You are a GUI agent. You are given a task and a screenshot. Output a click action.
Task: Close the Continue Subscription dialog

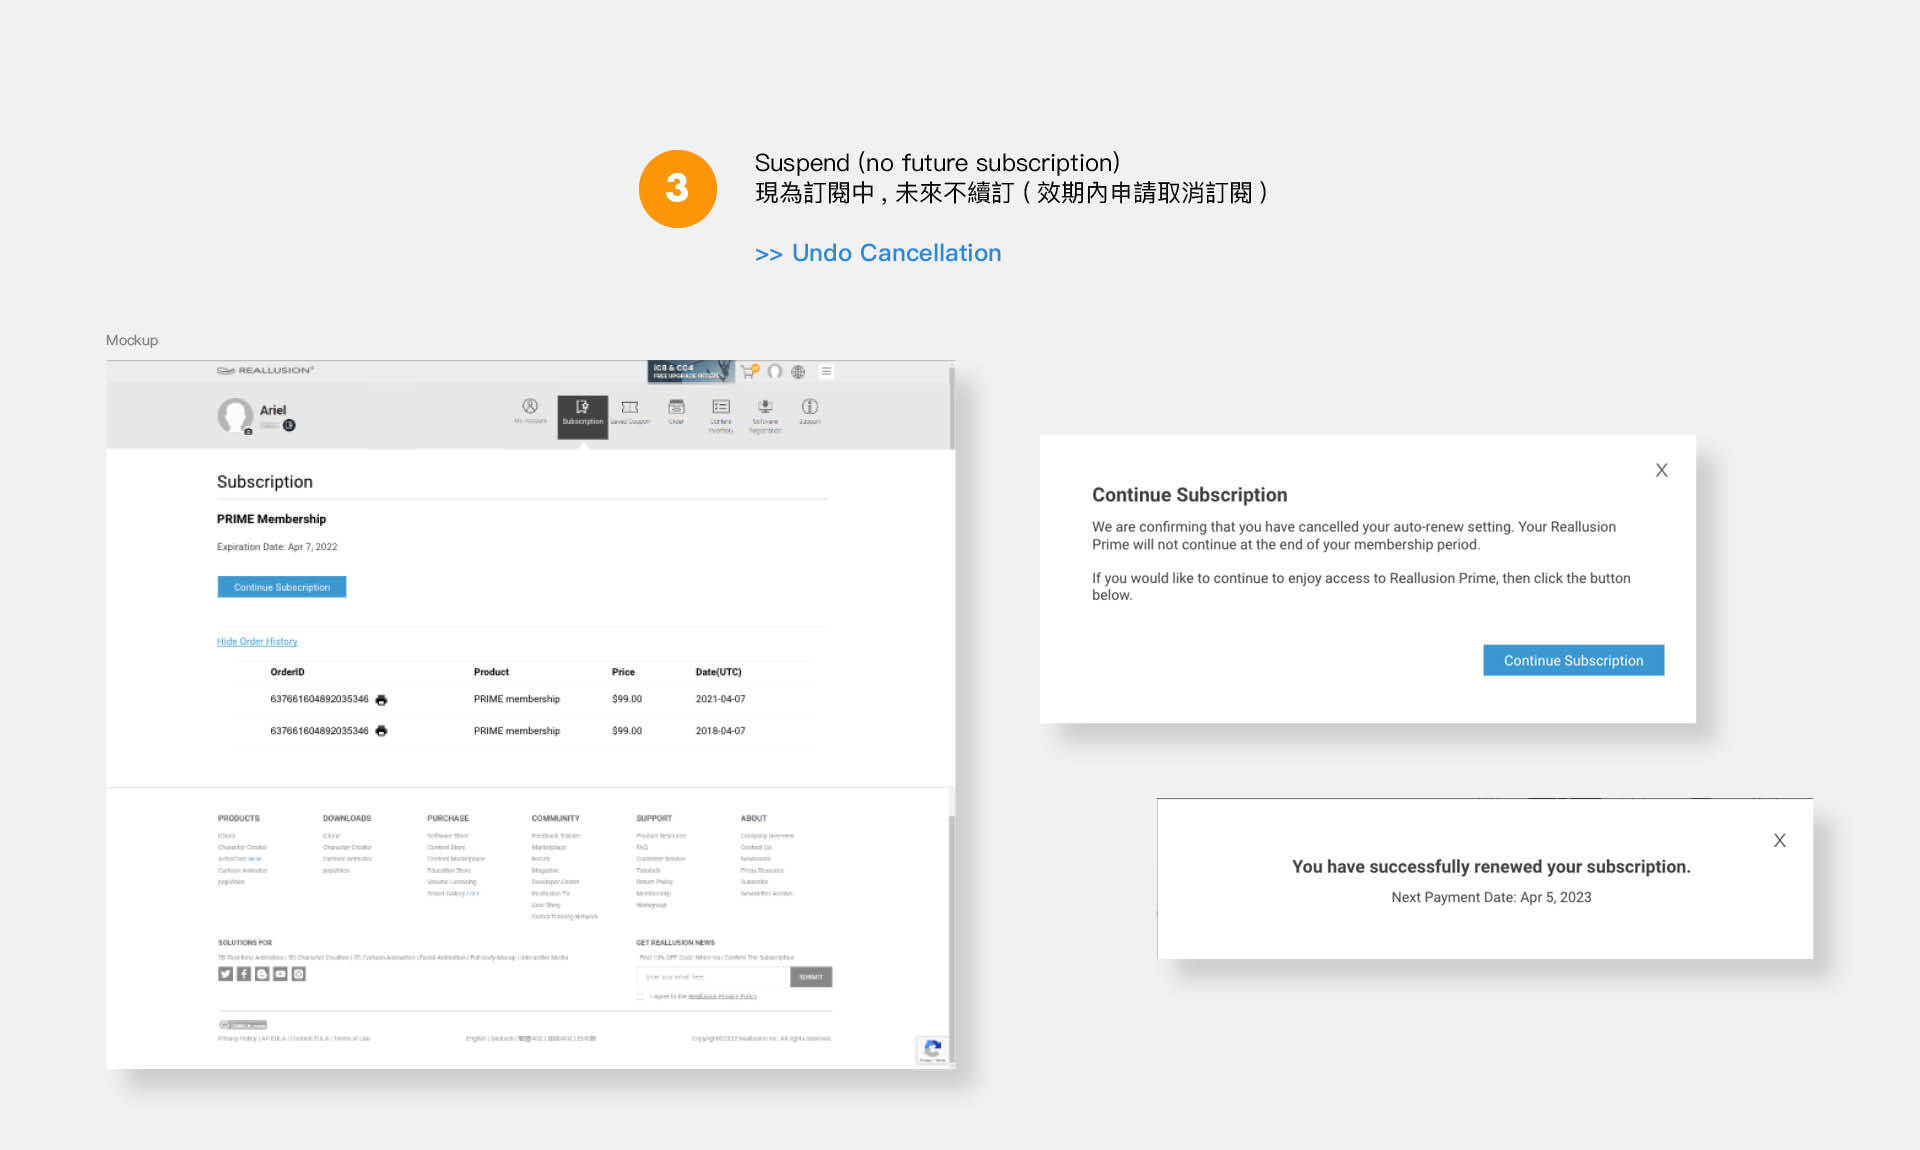pos(1661,470)
